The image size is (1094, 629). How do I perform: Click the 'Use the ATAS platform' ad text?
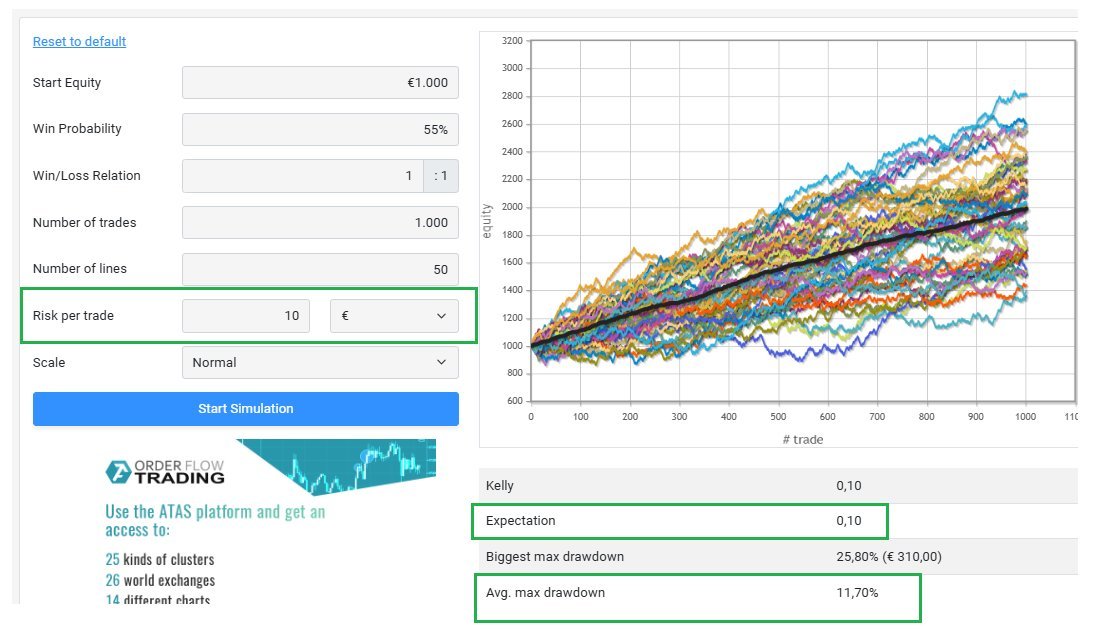click(x=215, y=520)
